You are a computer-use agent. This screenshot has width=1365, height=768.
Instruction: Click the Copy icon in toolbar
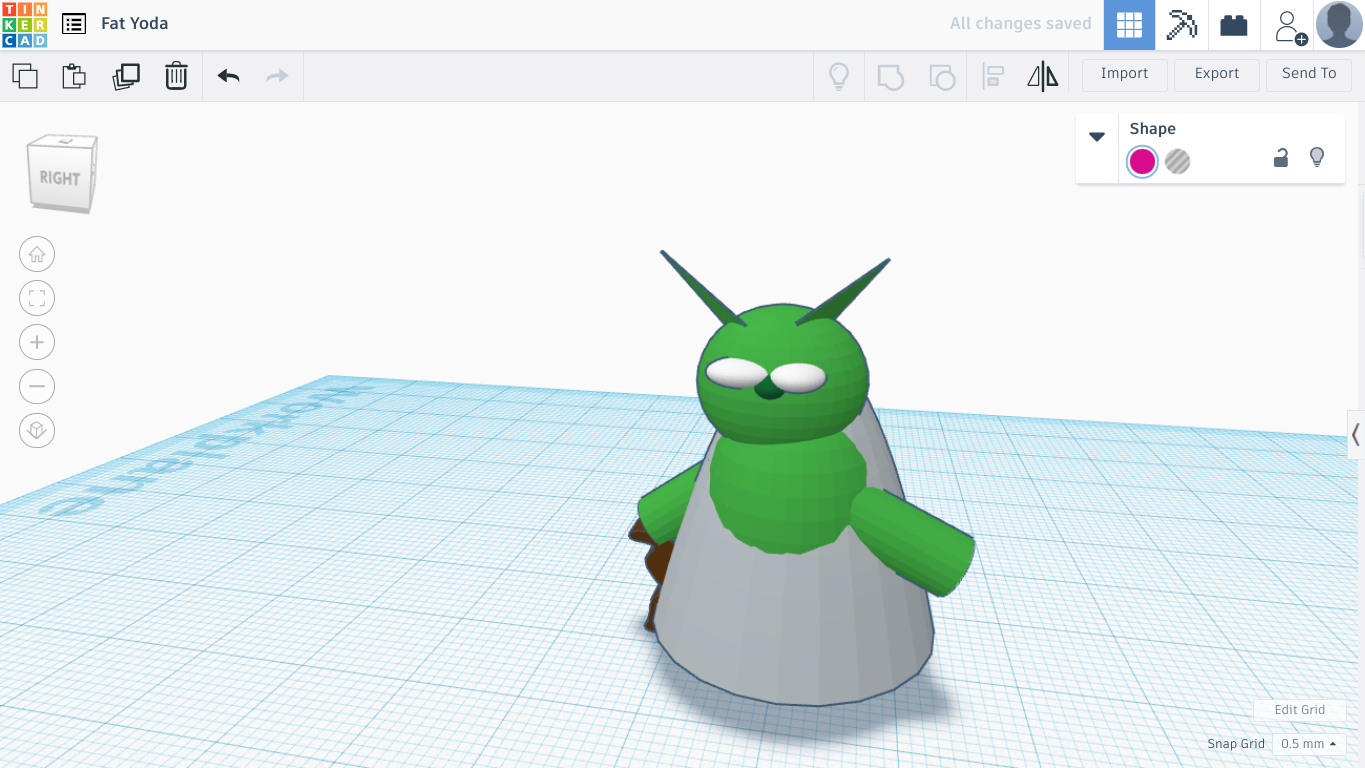(x=25, y=76)
